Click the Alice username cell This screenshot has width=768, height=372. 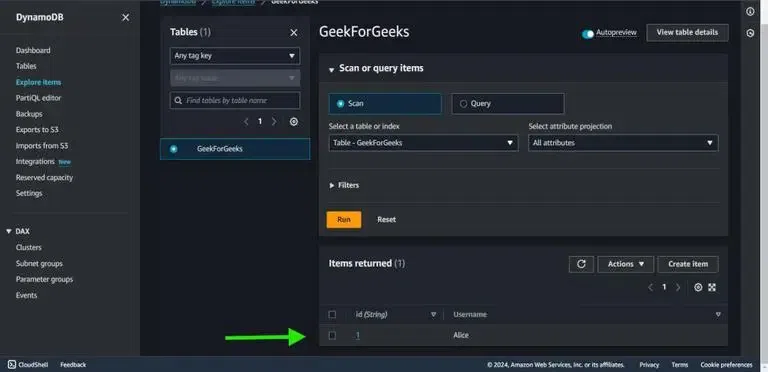tap(461, 335)
